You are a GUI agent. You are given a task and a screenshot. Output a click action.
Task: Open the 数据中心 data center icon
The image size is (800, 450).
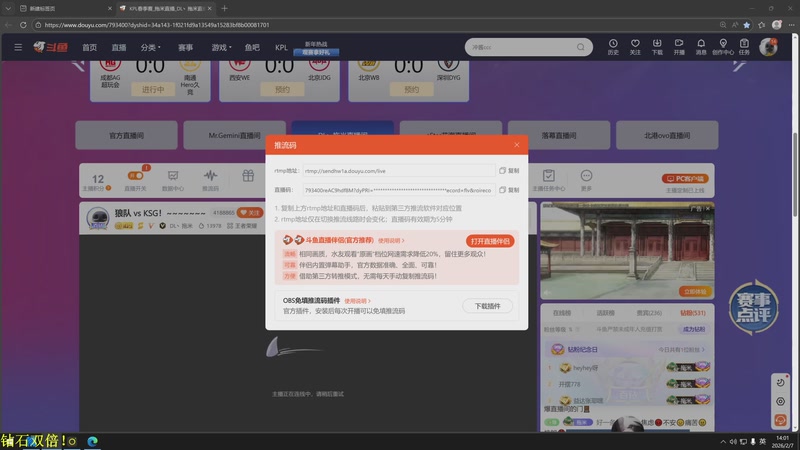[173, 181]
